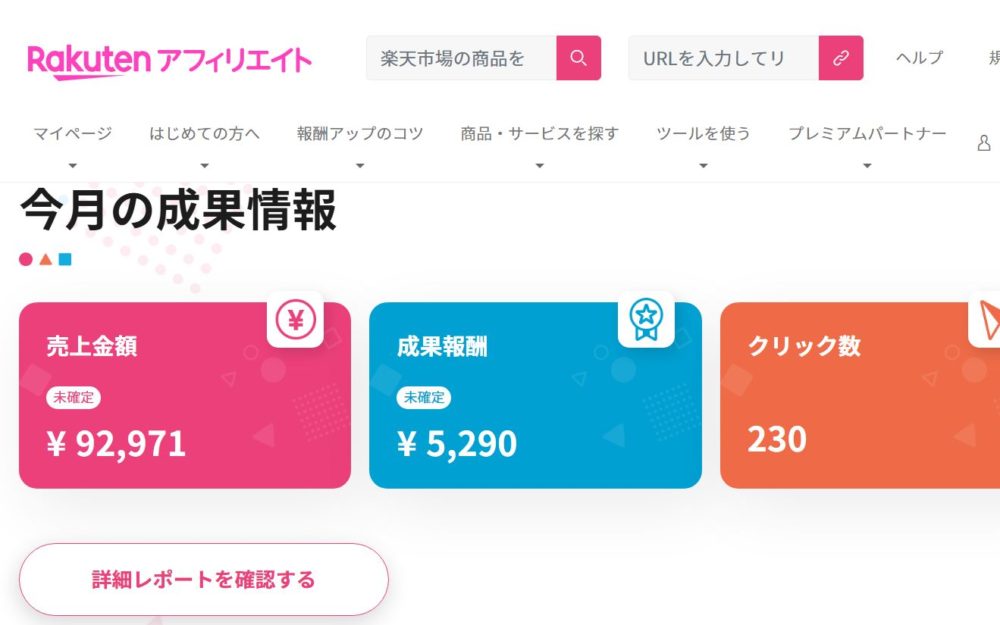Expand the 報酬アップのコツ dropdown arrow
Screen dimensions: 1000x625
(x=360, y=166)
